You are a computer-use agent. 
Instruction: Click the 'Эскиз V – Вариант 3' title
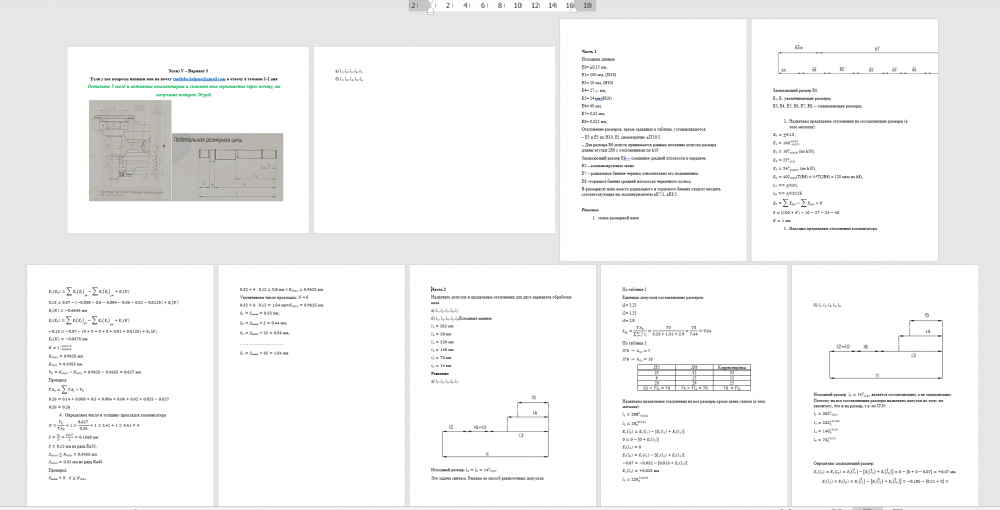click(188, 70)
